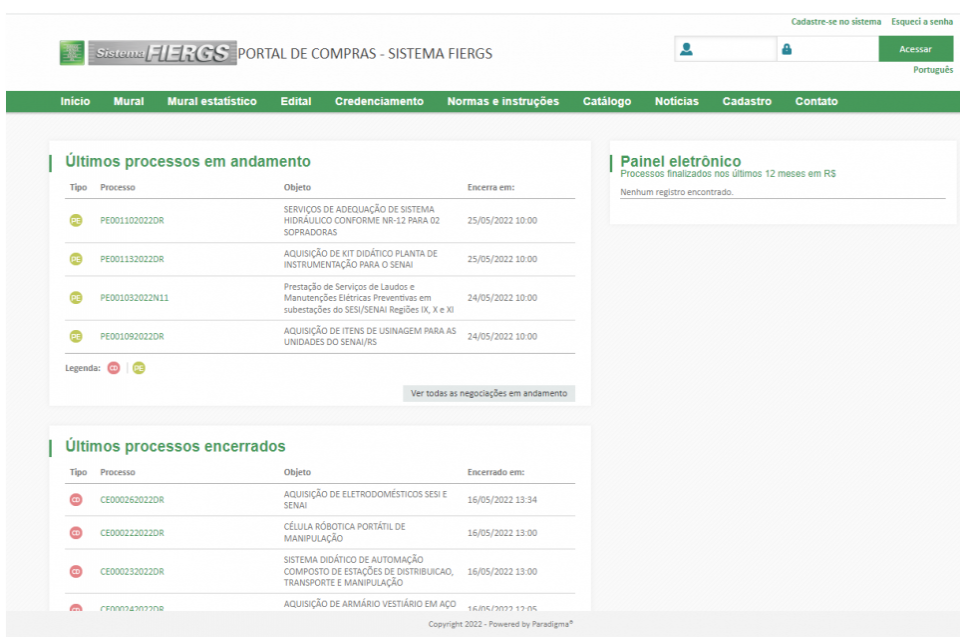Click the 'AQUISIÇÃO DE ITENS DE USINAGEM' description

[x=370, y=336]
